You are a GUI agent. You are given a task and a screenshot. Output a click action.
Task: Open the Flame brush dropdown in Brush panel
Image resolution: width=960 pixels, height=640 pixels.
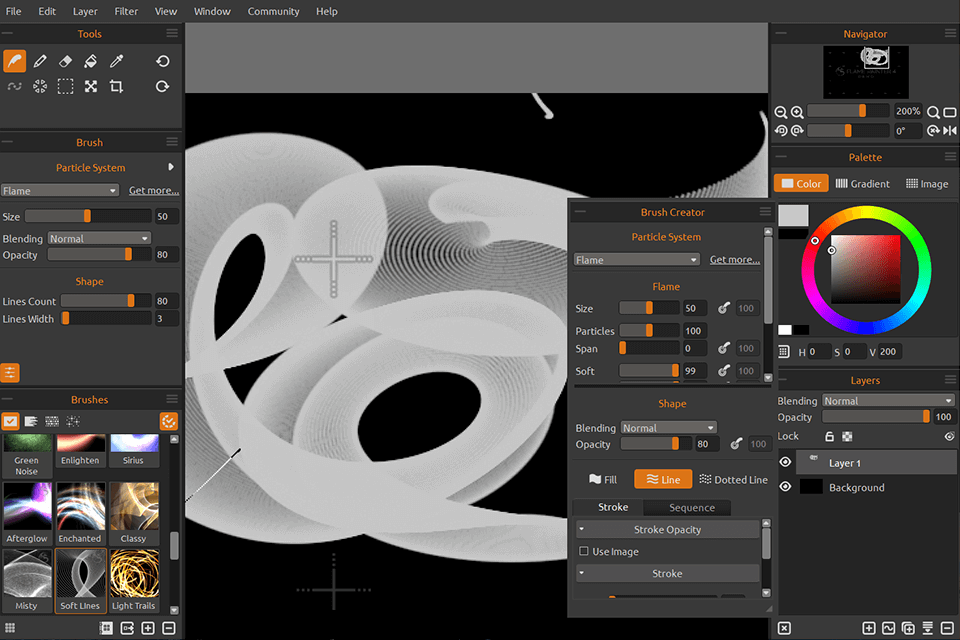pos(60,191)
